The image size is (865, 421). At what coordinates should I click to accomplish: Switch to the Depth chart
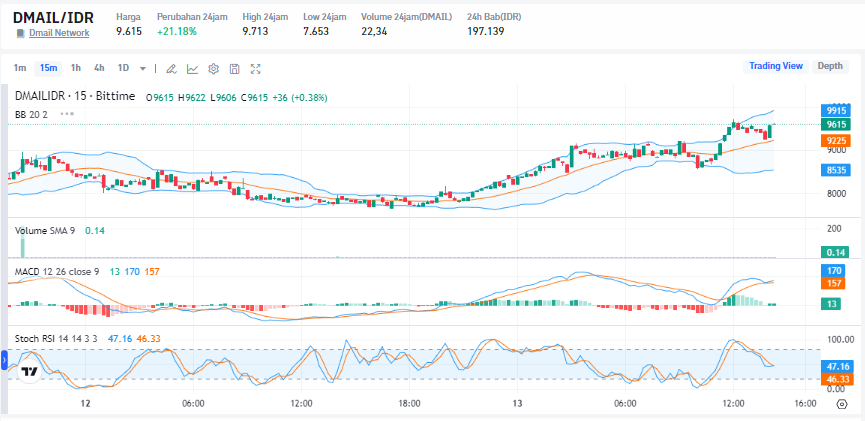[x=830, y=66]
